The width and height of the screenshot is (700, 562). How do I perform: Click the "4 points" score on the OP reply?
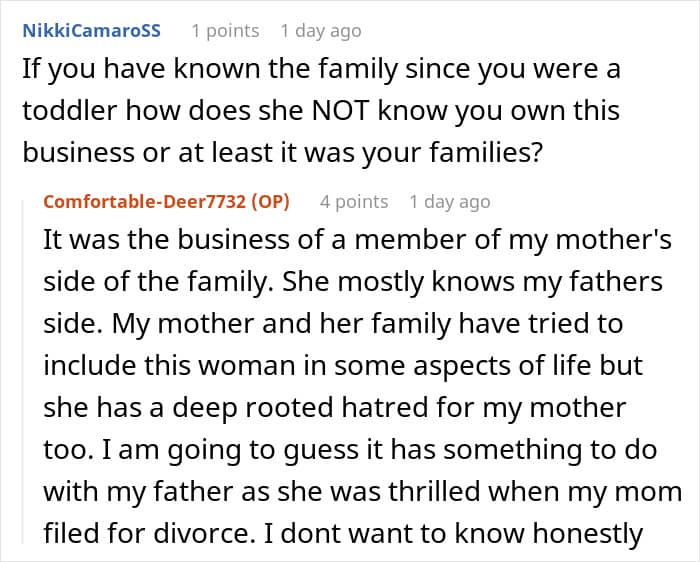[x=353, y=201]
